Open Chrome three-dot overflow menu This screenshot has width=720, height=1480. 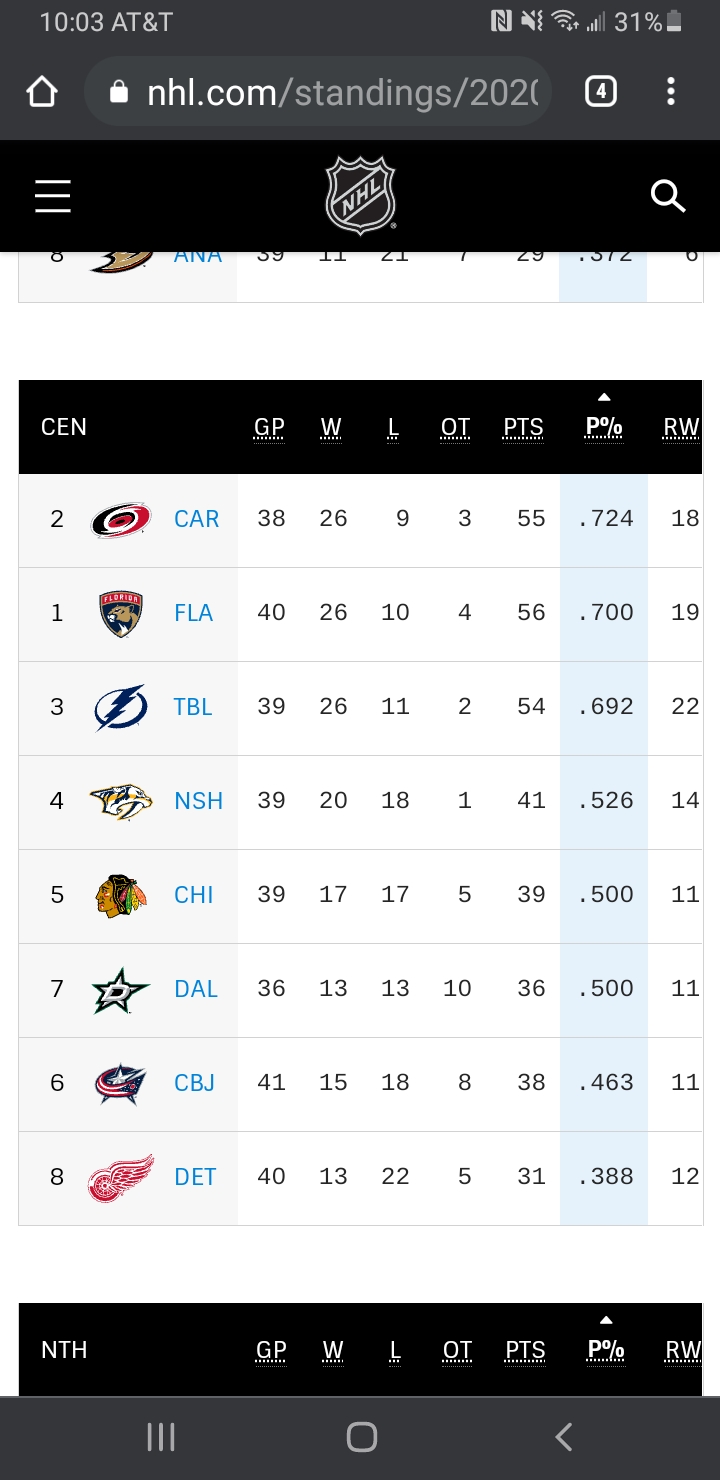(x=671, y=93)
